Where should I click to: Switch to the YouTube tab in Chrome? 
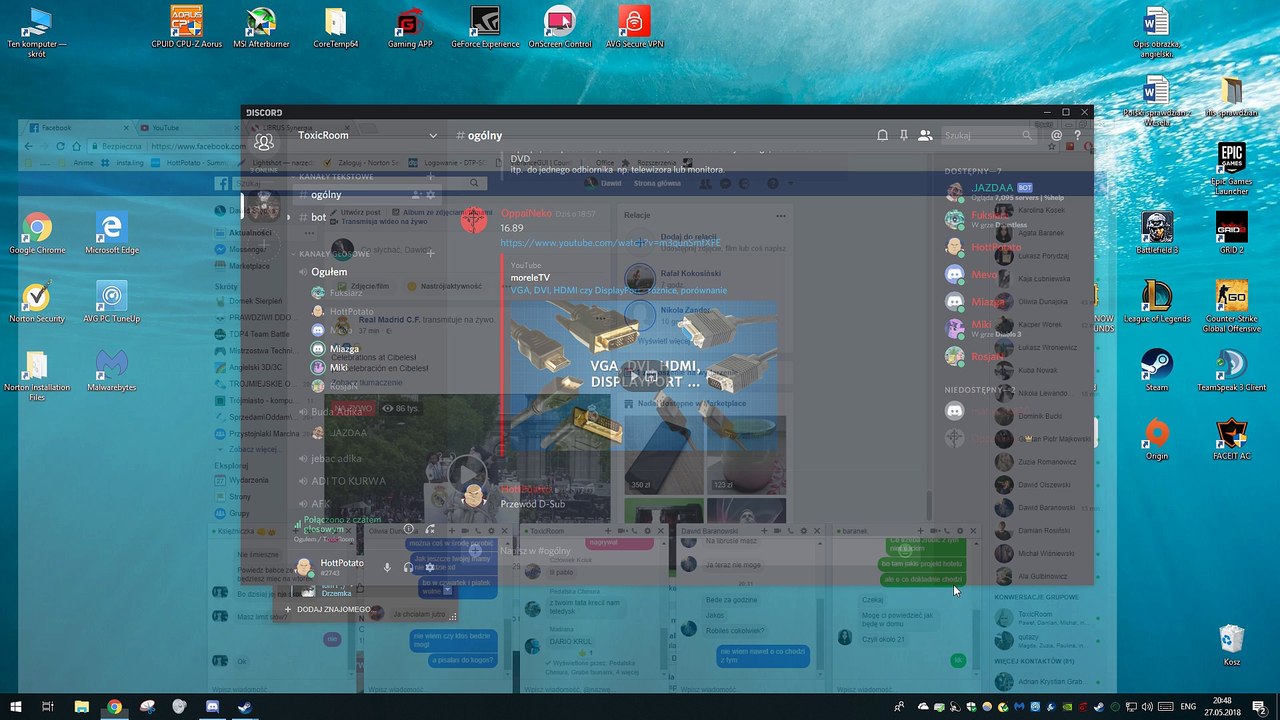click(190, 128)
